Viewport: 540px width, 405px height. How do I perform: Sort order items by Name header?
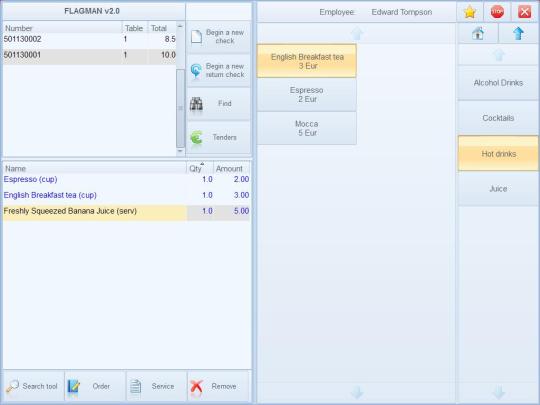[x=95, y=168]
